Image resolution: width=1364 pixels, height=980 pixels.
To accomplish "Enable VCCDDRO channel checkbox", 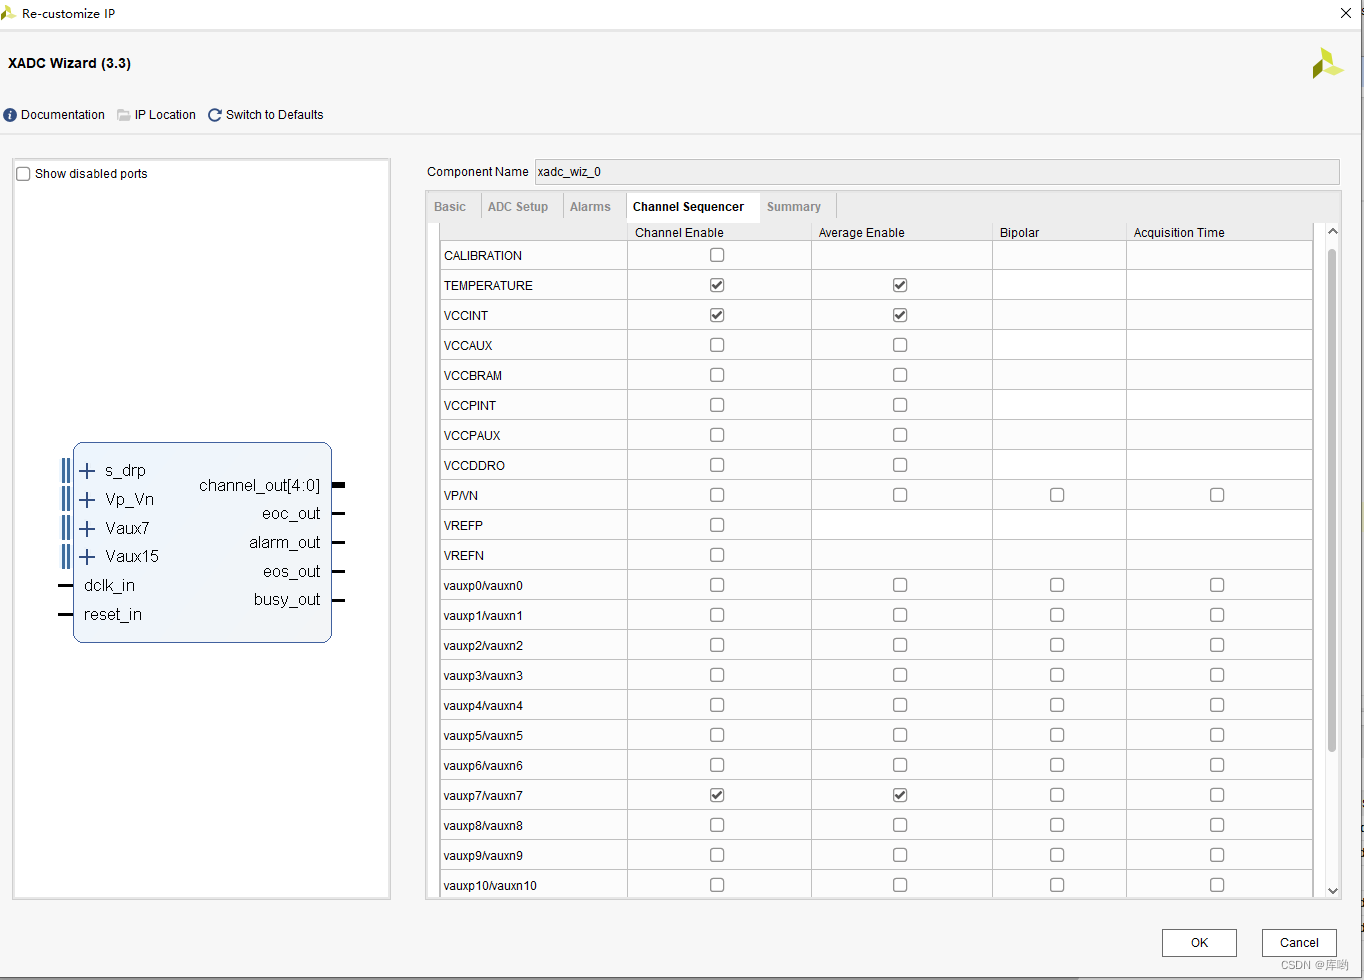I will [x=717, y=465].
